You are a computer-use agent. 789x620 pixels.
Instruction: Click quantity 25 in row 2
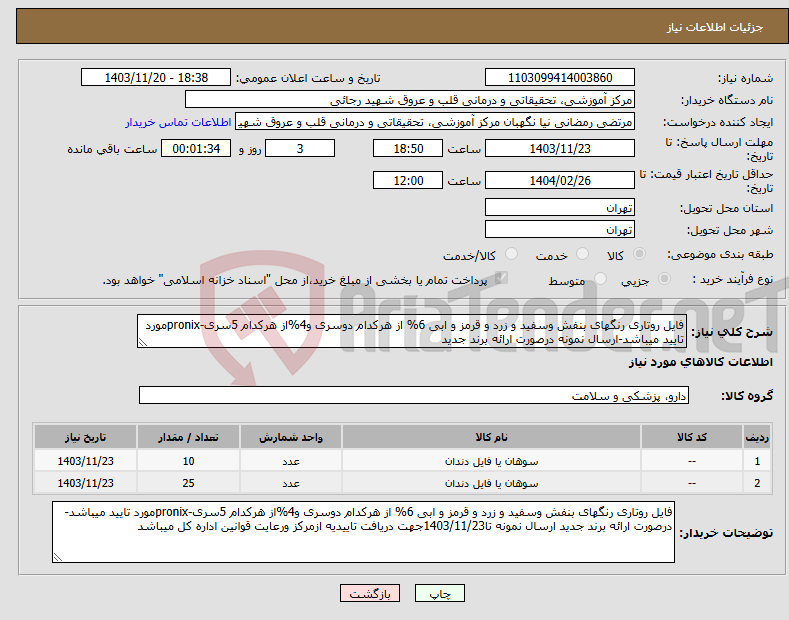[188, 483]
